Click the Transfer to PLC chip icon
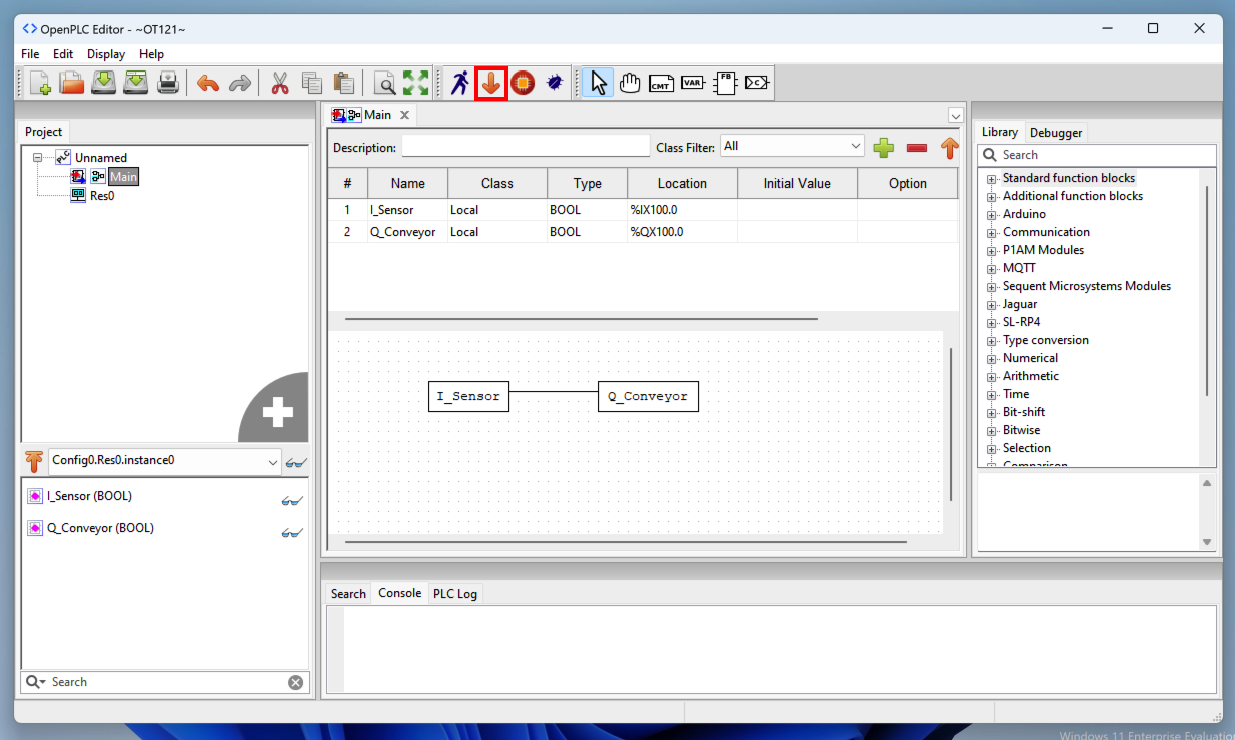This screenshot has width=1235, height=740. tap(522, 83)
